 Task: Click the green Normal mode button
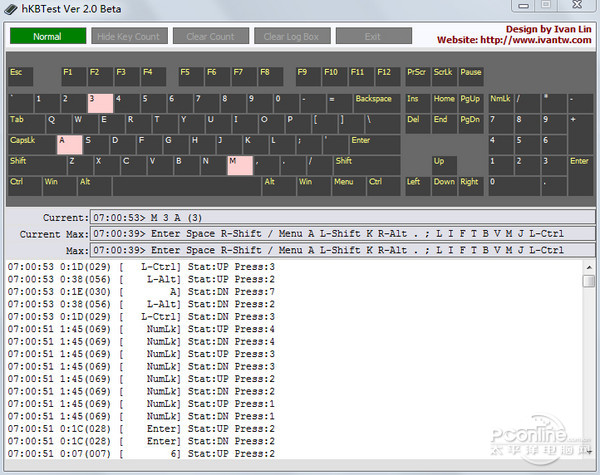click(x=47, y=37)
